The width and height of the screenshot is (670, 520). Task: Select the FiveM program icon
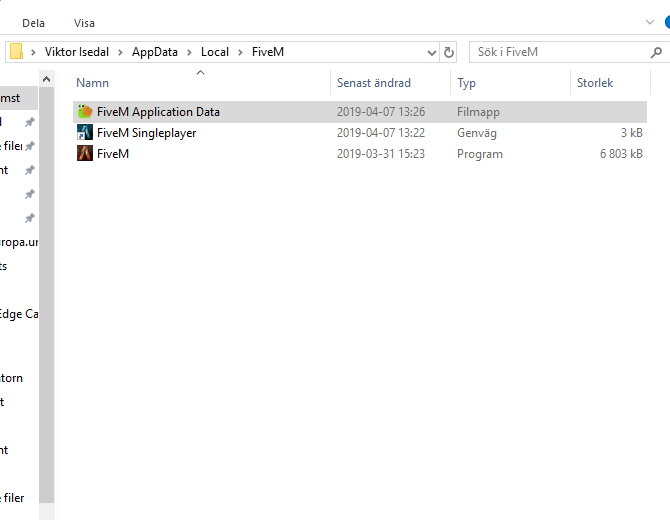pyautogui.click(x=85, y=153)
